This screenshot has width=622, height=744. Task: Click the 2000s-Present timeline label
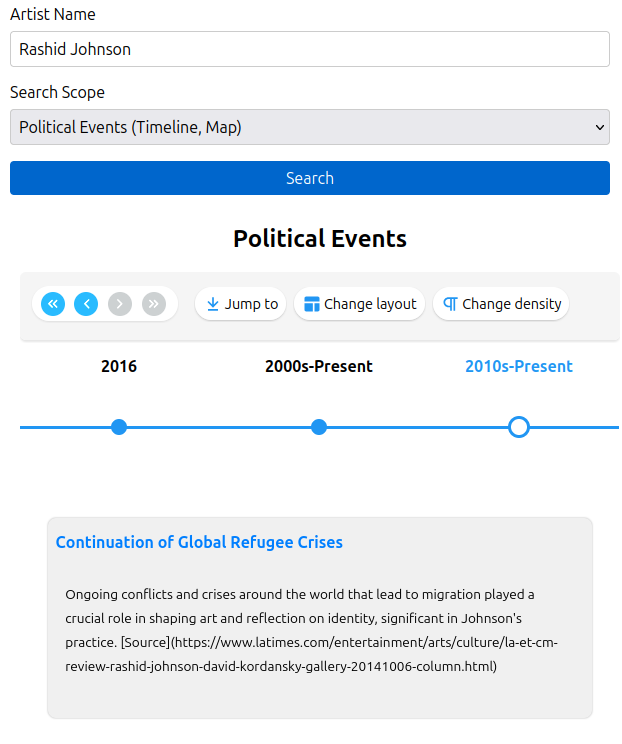pyautogui.click(x=319, y=366)
